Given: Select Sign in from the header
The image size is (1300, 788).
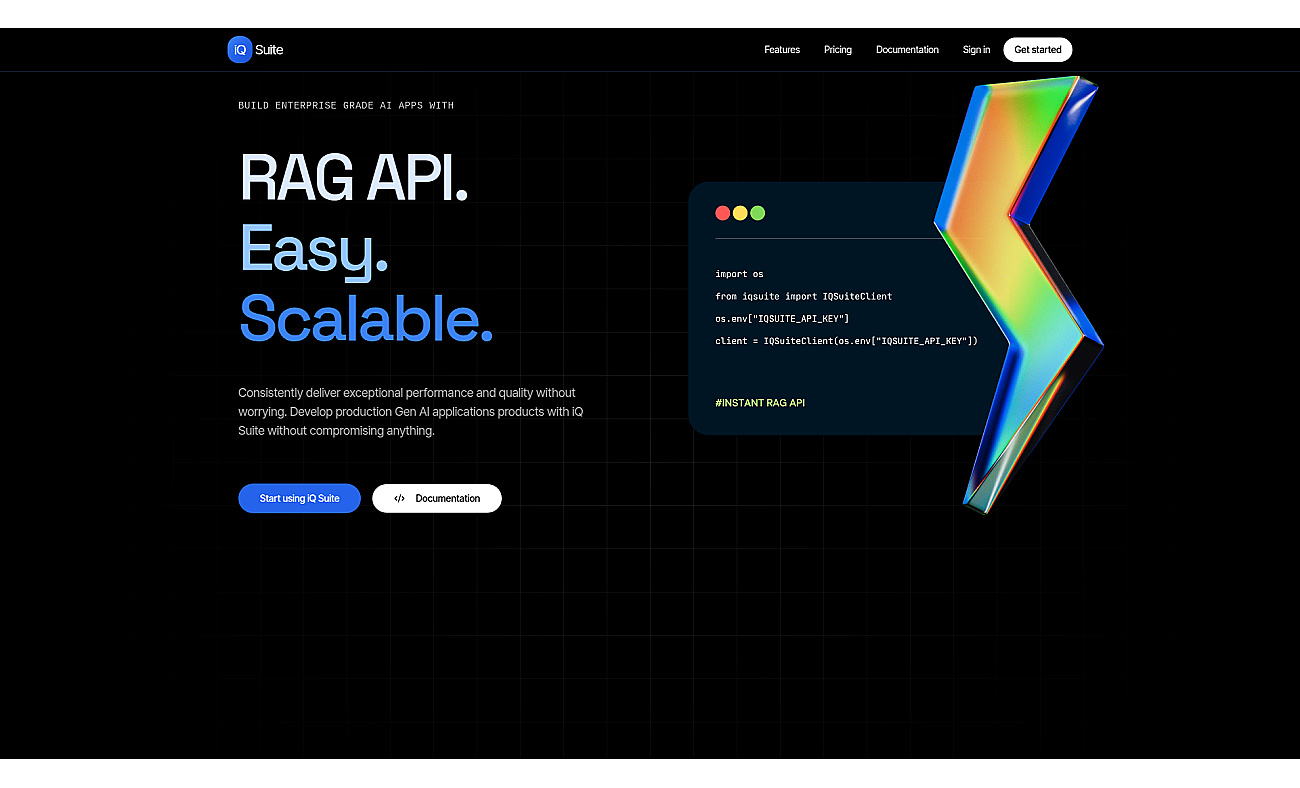Looking at the screenshot, I should [976, 50].
